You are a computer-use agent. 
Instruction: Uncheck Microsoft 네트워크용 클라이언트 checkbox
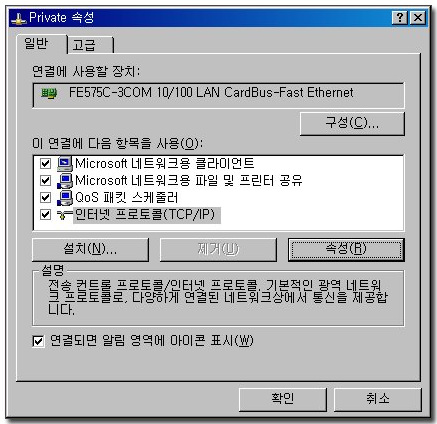[45, 164]
